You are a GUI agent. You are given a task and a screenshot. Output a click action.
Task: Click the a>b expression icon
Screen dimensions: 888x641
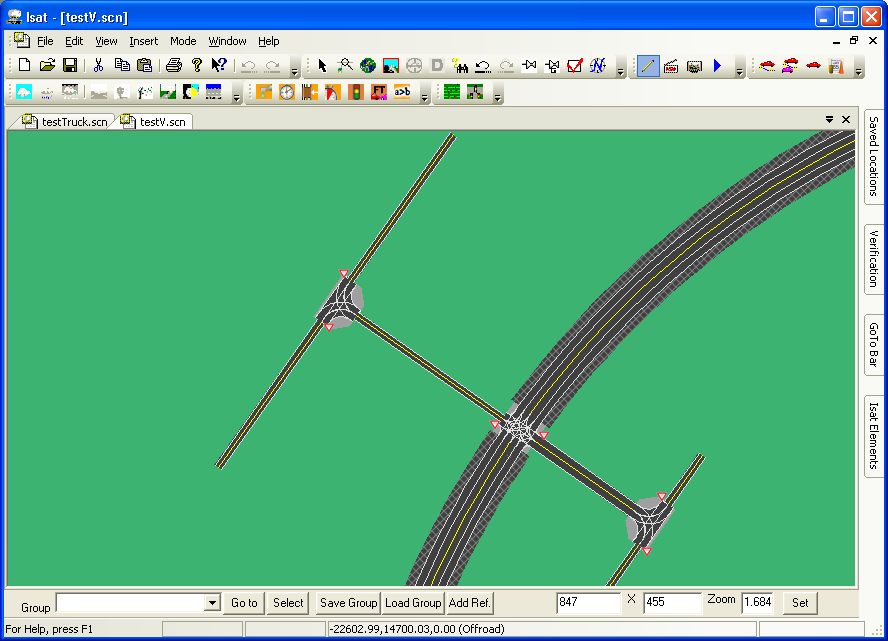pos(402,92)
